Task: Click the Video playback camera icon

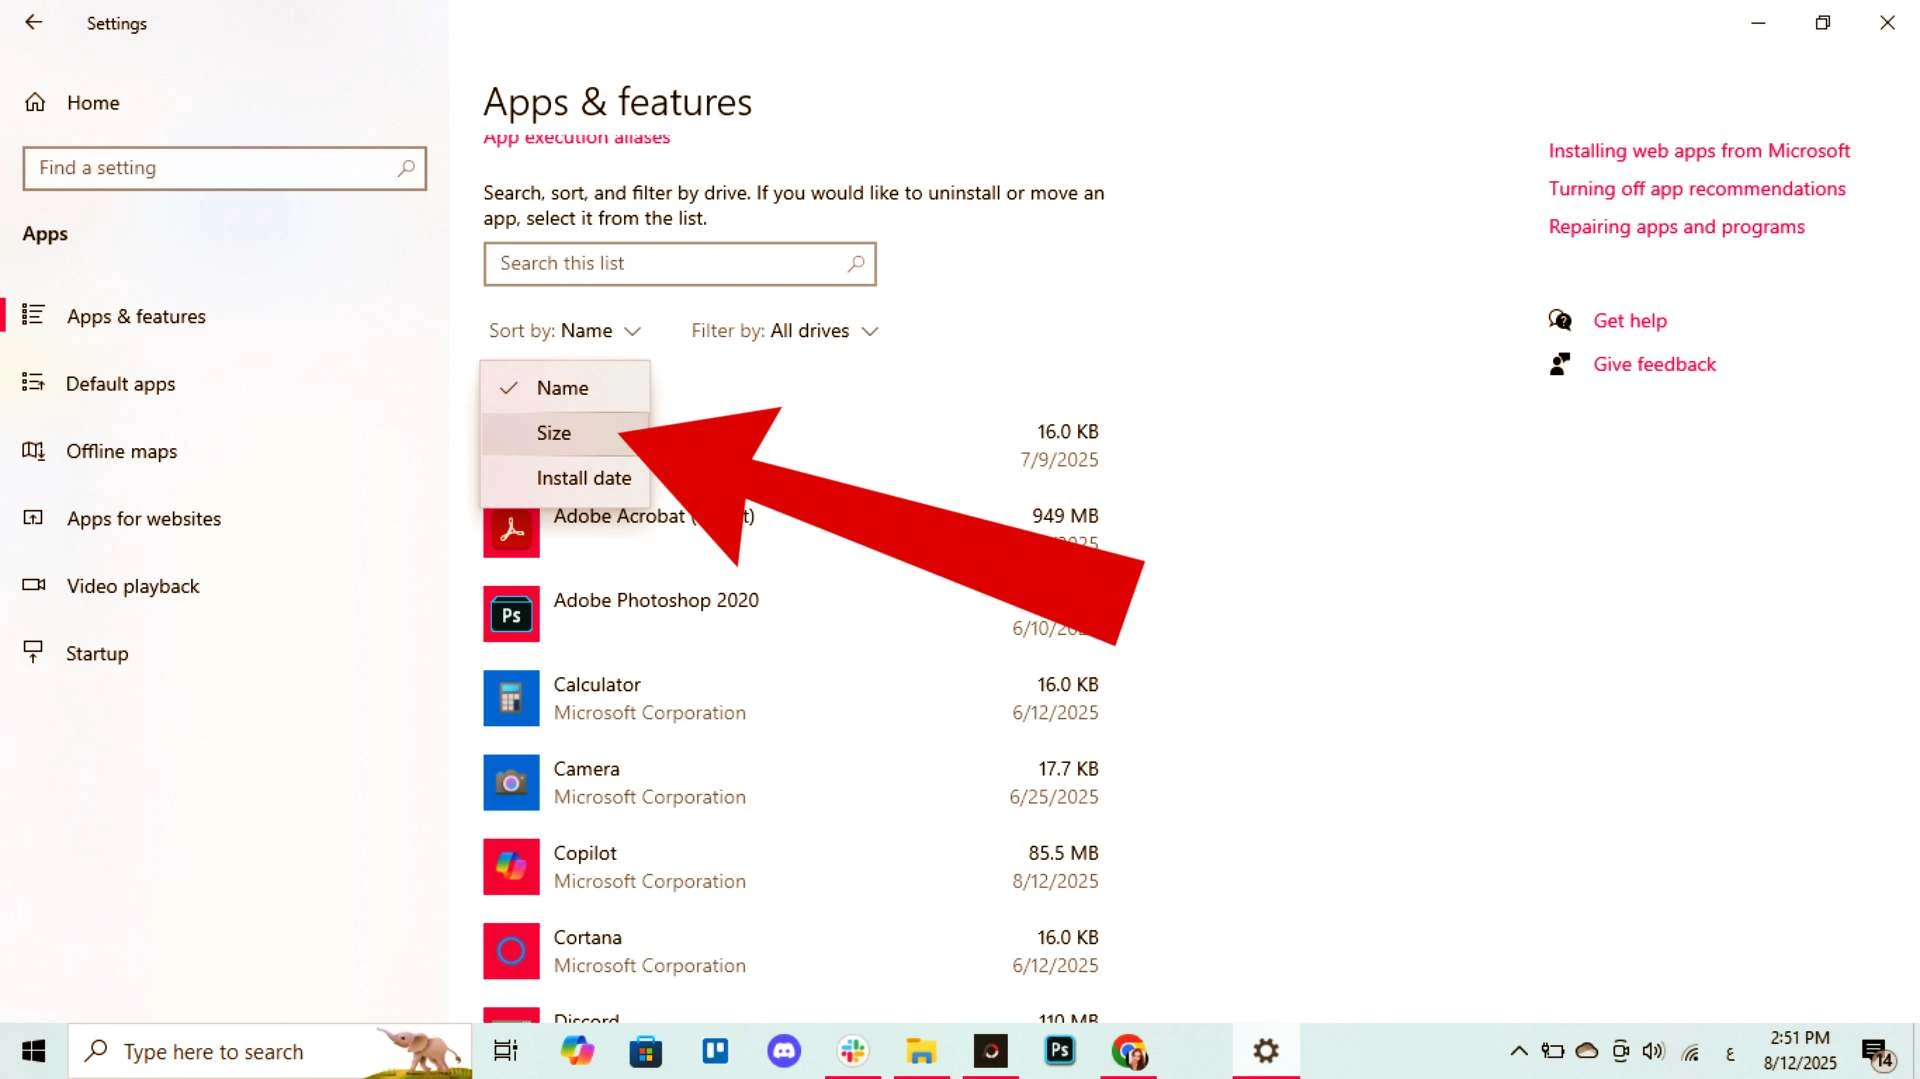Action: point(33,584)
